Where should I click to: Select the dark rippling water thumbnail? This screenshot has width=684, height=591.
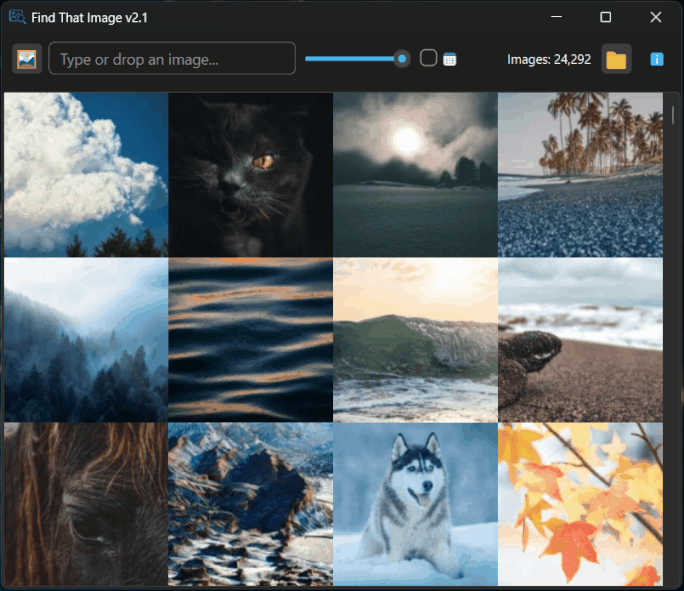tap(250, 339)
